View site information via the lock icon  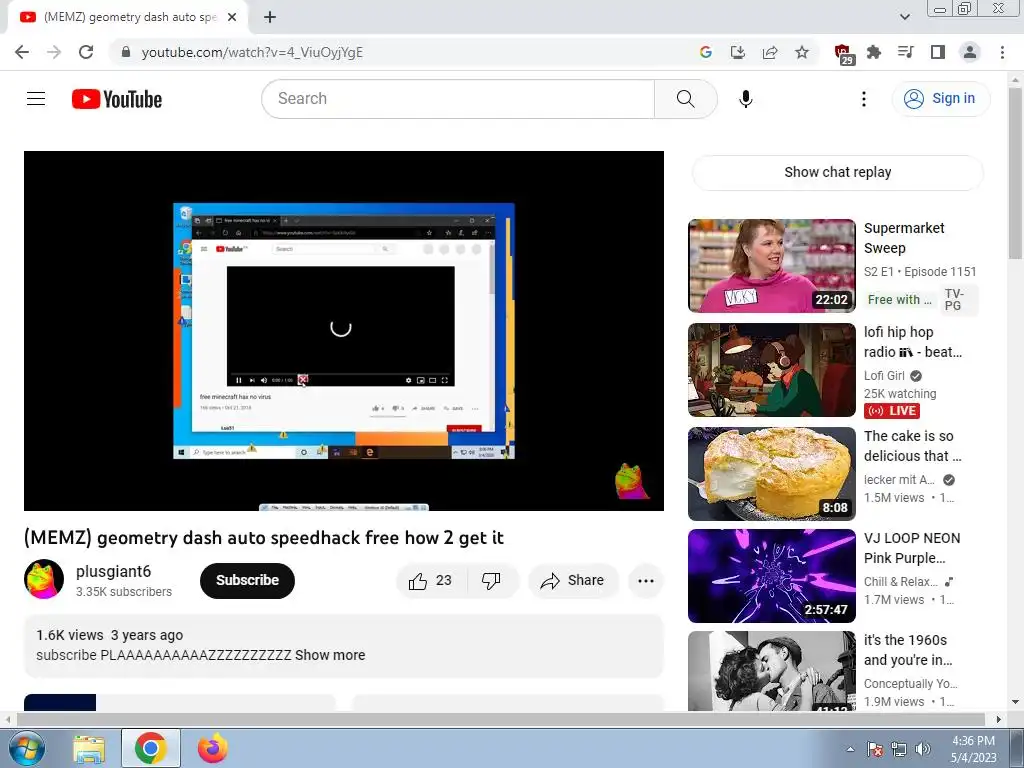pos(126,52)
